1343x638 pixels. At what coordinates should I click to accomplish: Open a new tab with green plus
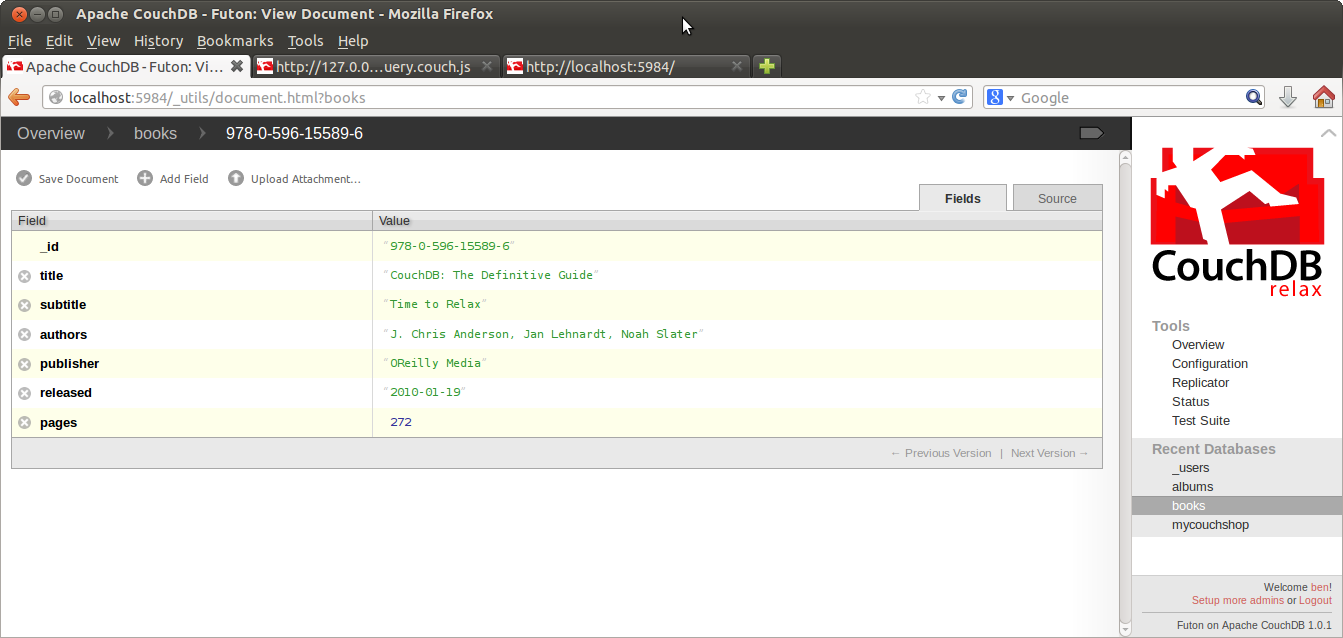click(766, 66)
